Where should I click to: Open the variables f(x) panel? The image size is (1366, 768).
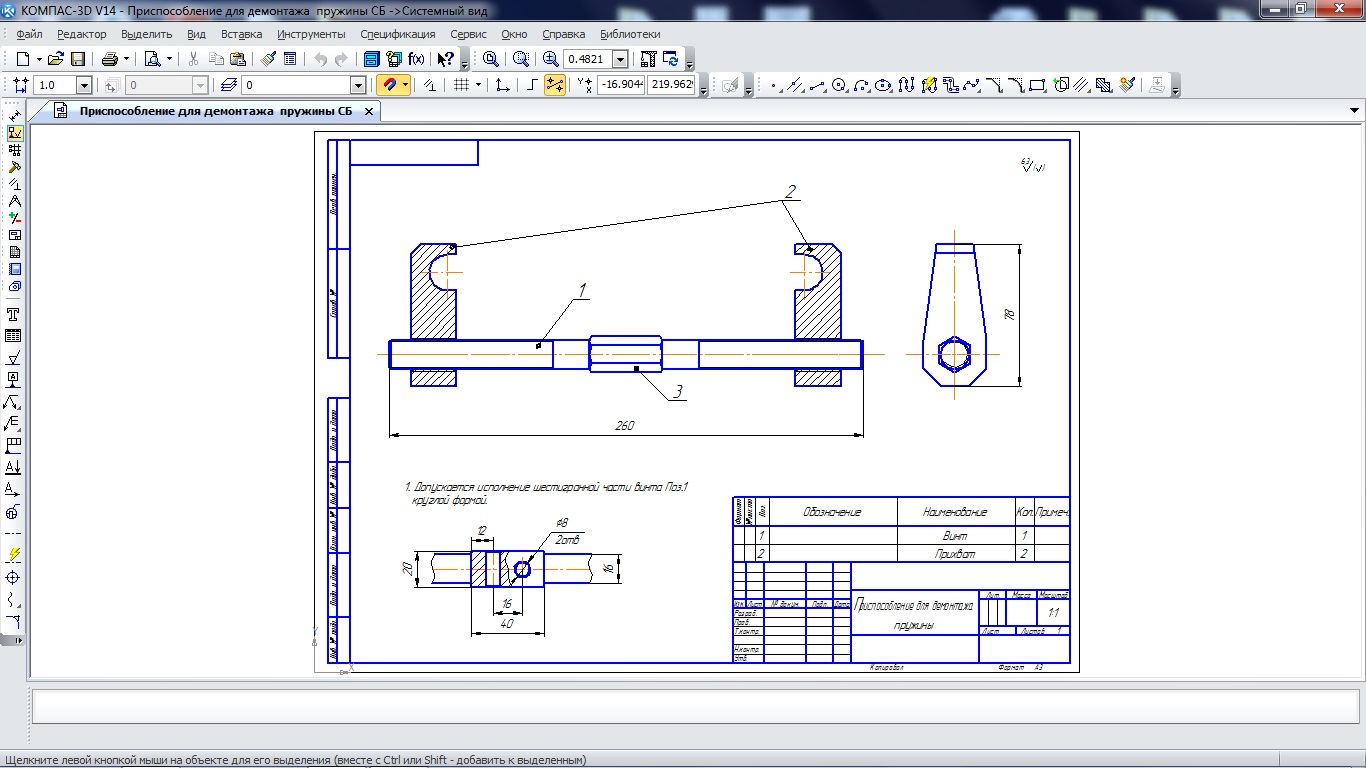tap(416, 59)
